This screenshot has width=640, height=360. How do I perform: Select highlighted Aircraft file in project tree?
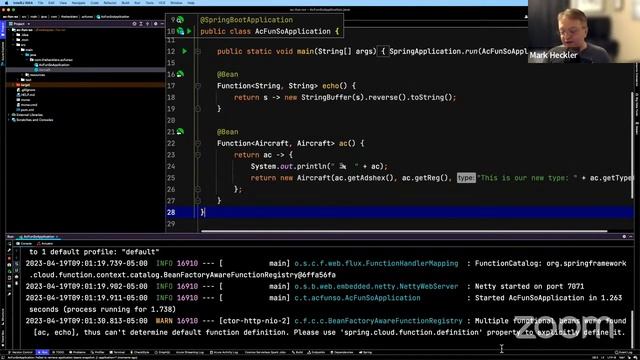coord(42,70)
